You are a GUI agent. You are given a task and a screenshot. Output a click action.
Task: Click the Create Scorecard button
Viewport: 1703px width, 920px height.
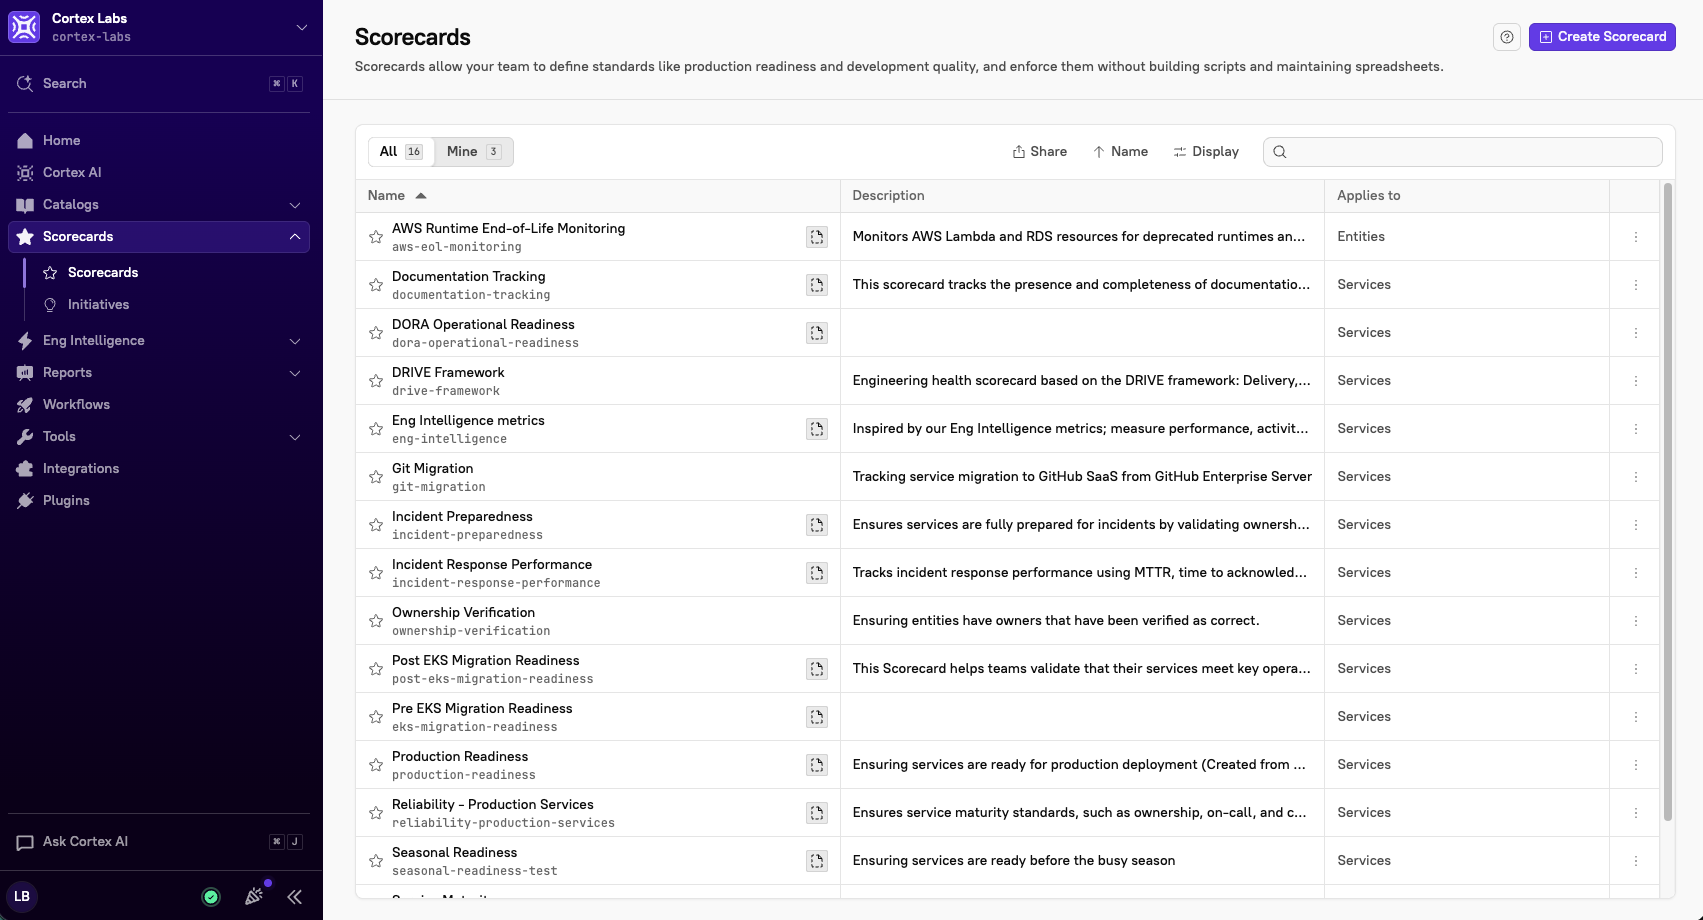[x=1602, y=37]
